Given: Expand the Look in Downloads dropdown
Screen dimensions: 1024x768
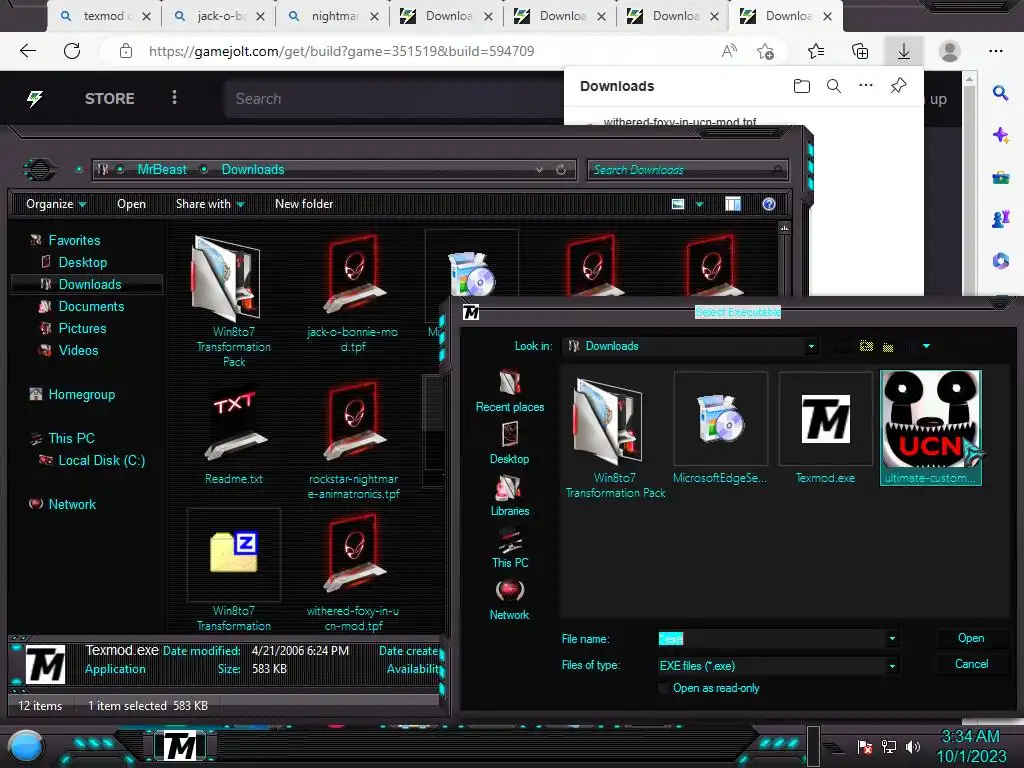Looking at the screenshot, I should click(811, 347).
